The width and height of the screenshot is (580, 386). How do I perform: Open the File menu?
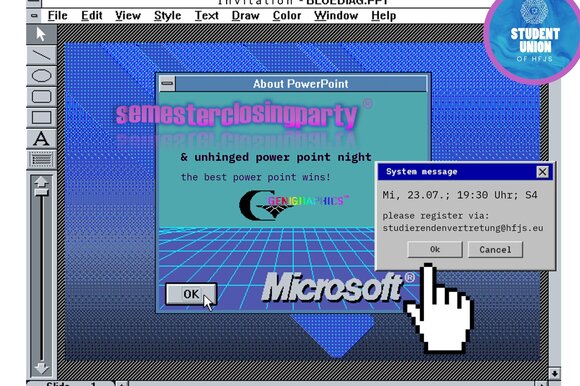tap(58, 16)
